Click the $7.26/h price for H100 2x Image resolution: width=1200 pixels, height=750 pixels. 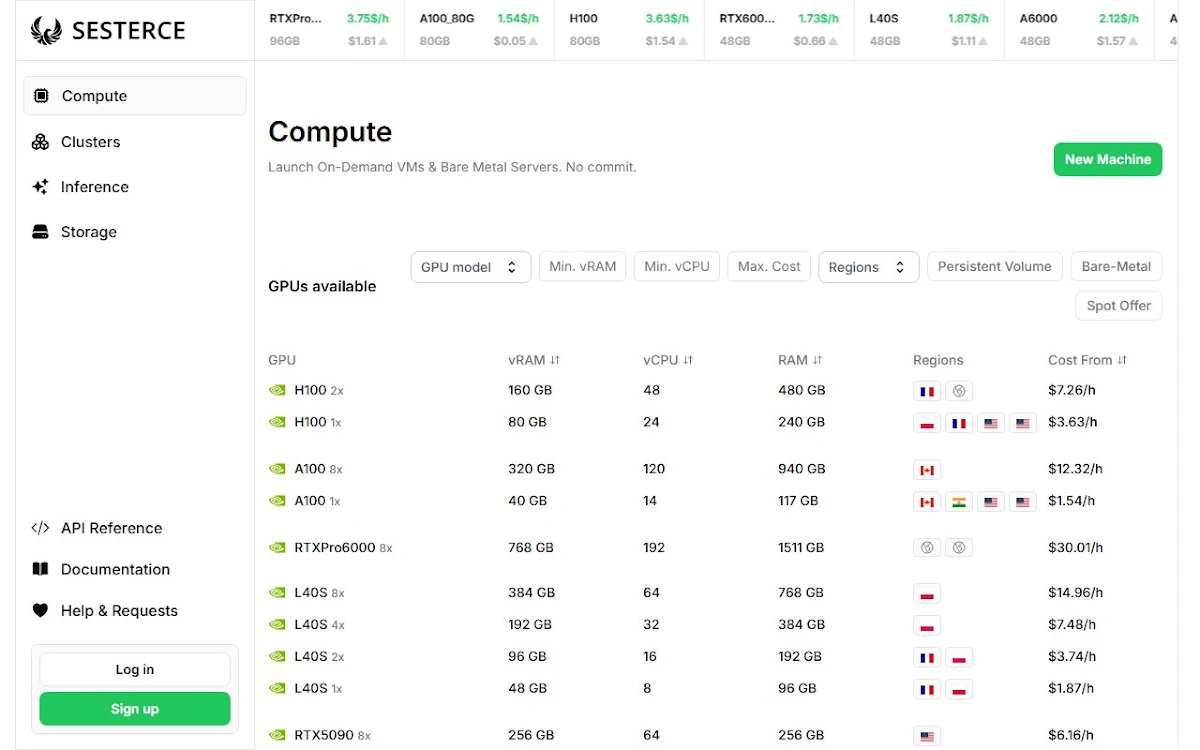click(1072, 391)
